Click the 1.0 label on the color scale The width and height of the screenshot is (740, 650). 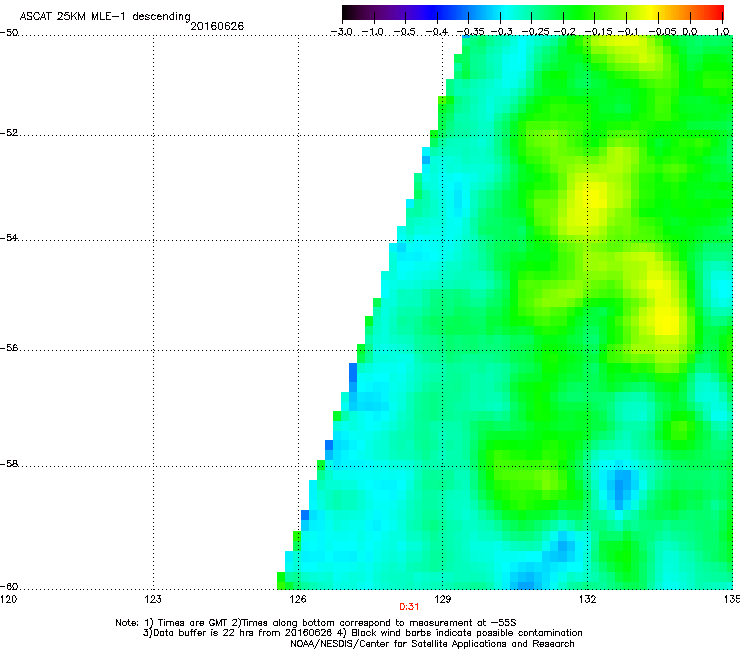(x=722, y=32)
